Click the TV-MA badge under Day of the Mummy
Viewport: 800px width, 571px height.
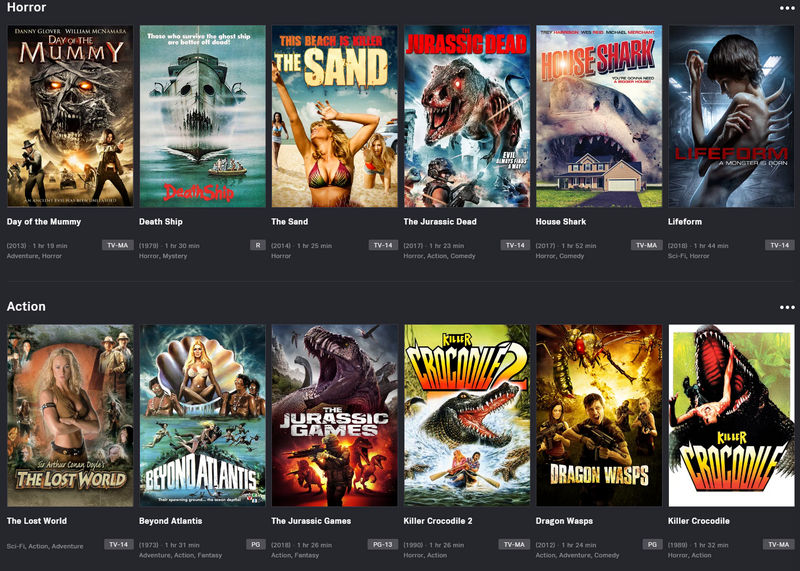pos(117,245)
